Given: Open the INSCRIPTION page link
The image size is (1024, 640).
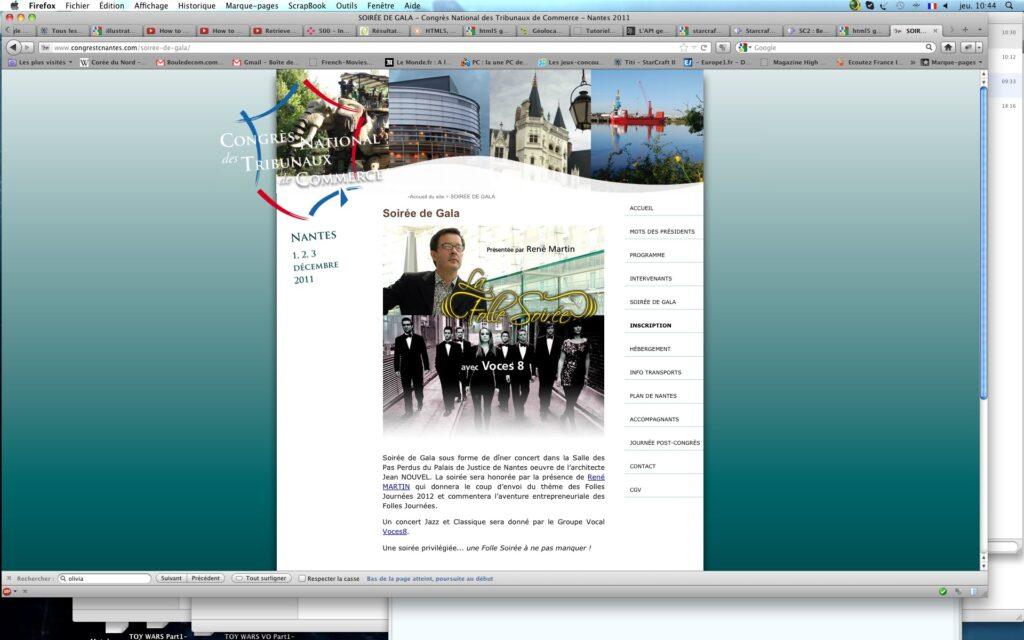Looking at the screenshot, I should coord(650,325).
